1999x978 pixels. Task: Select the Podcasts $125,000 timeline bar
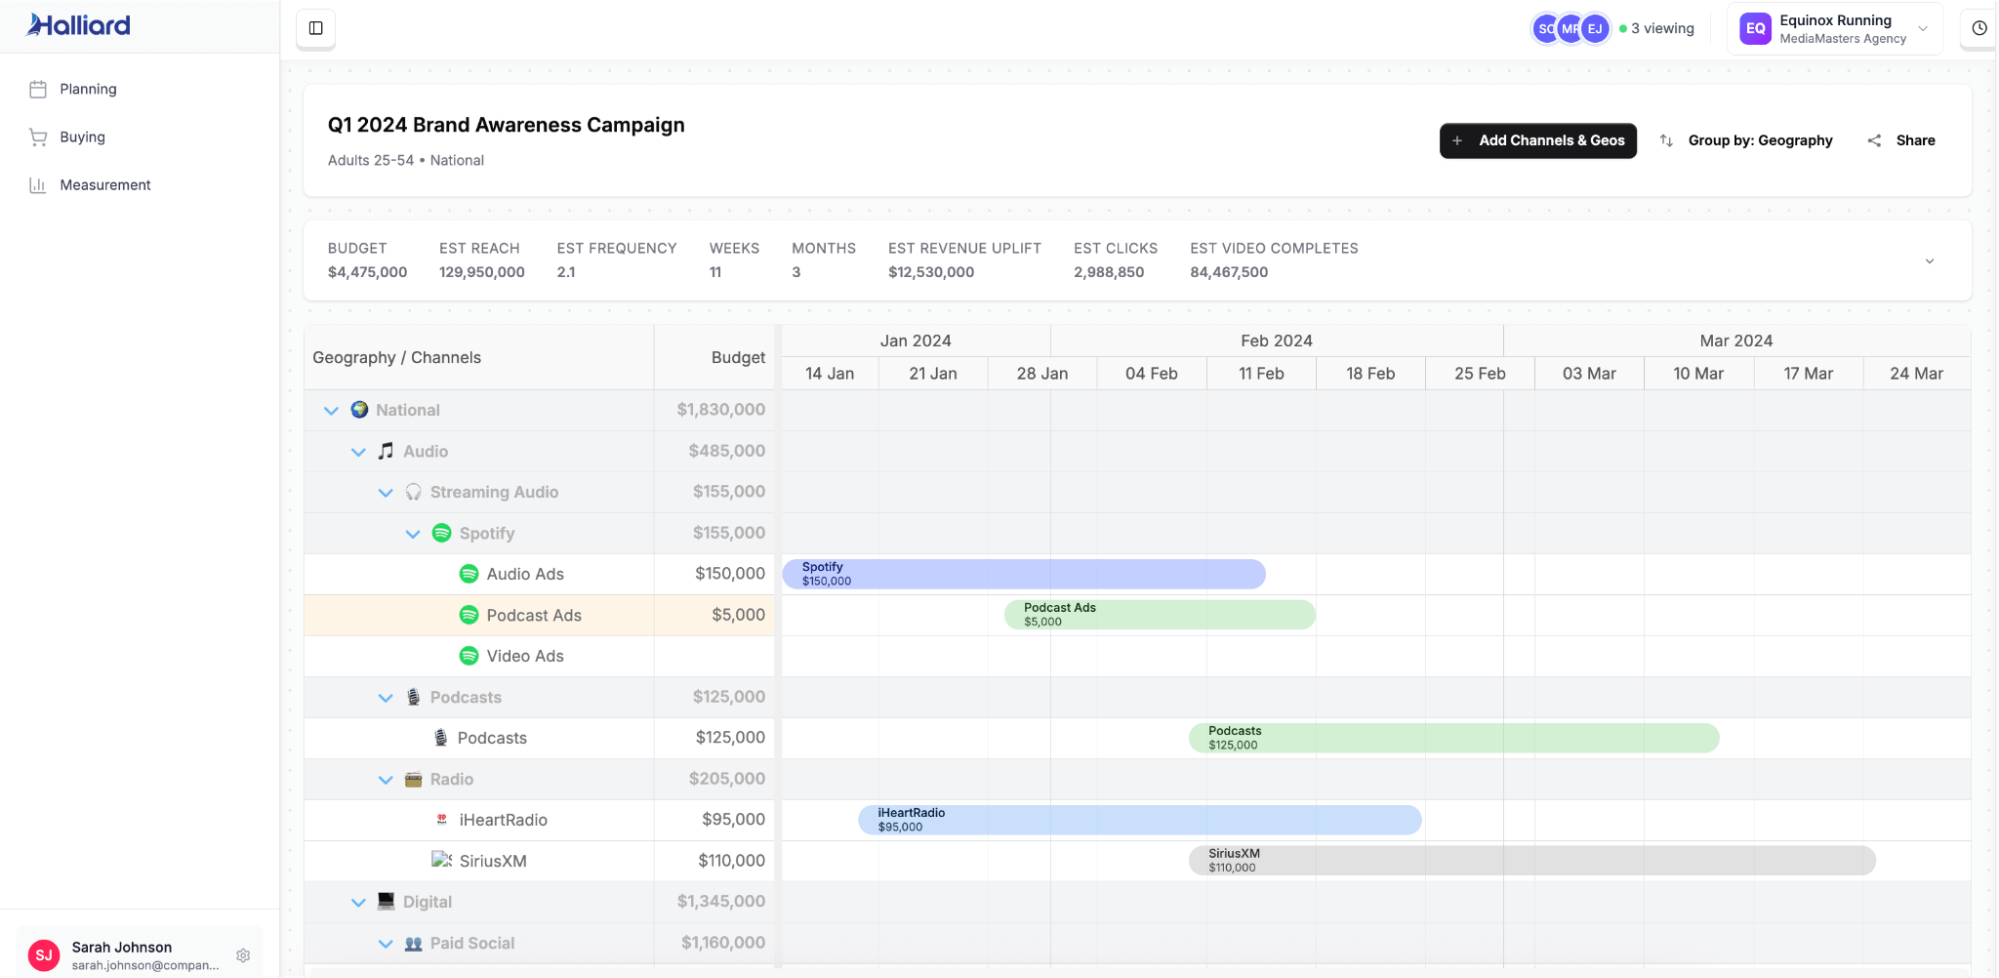1452,738
